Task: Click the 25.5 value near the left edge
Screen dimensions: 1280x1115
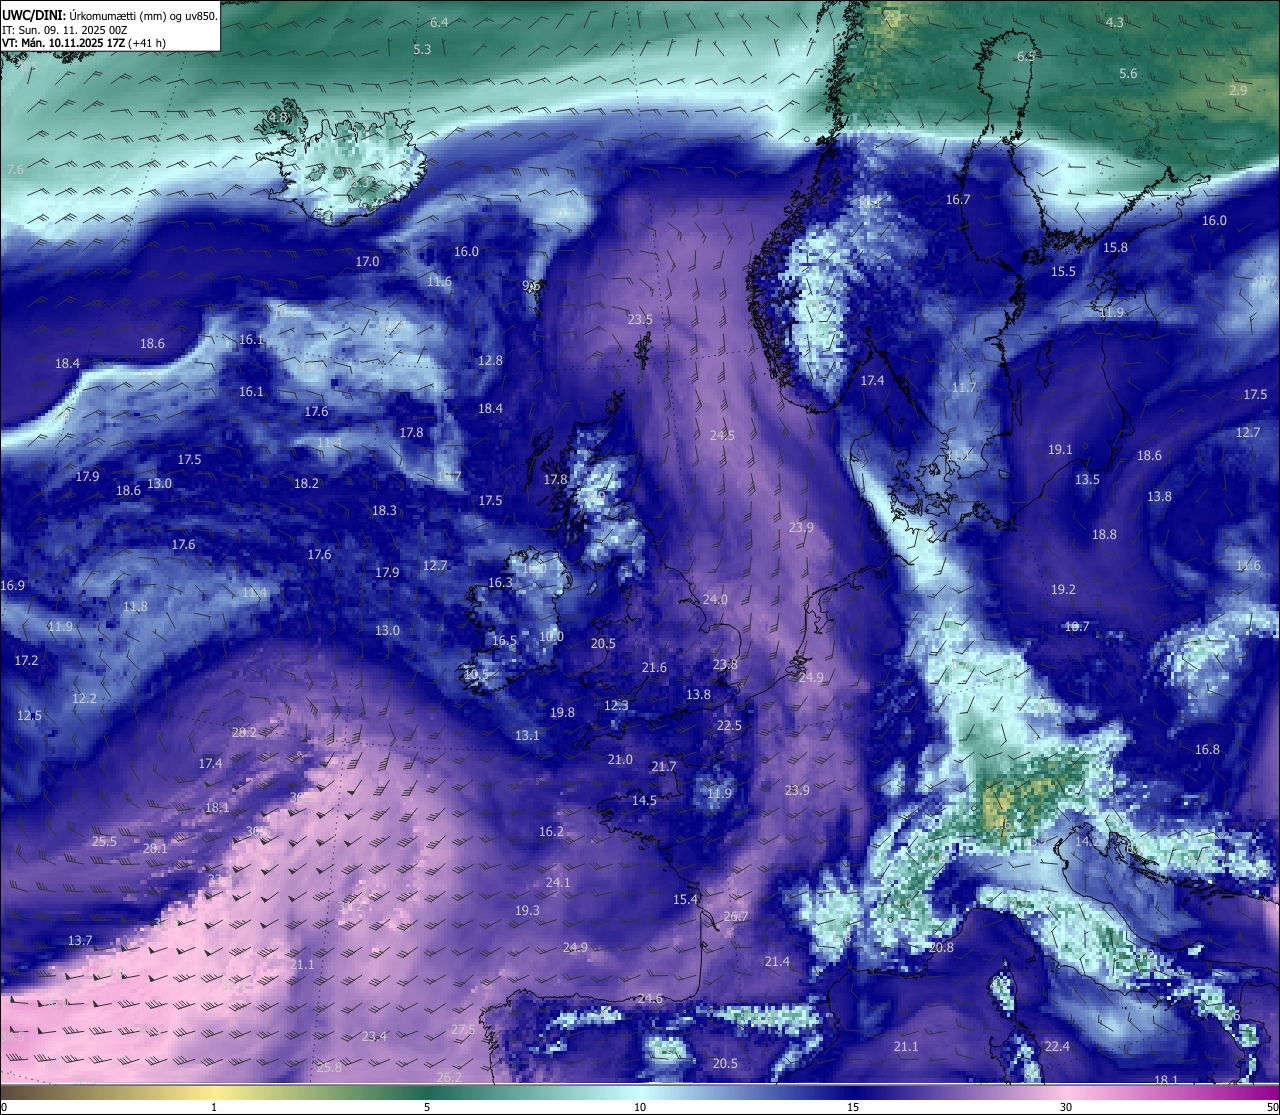Action: point(104,841)
